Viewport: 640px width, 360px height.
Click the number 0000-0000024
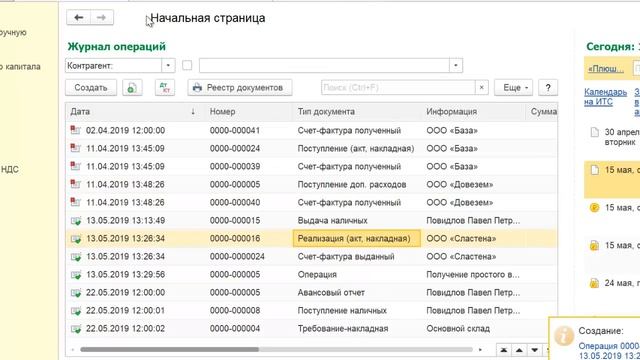[237, 256]
